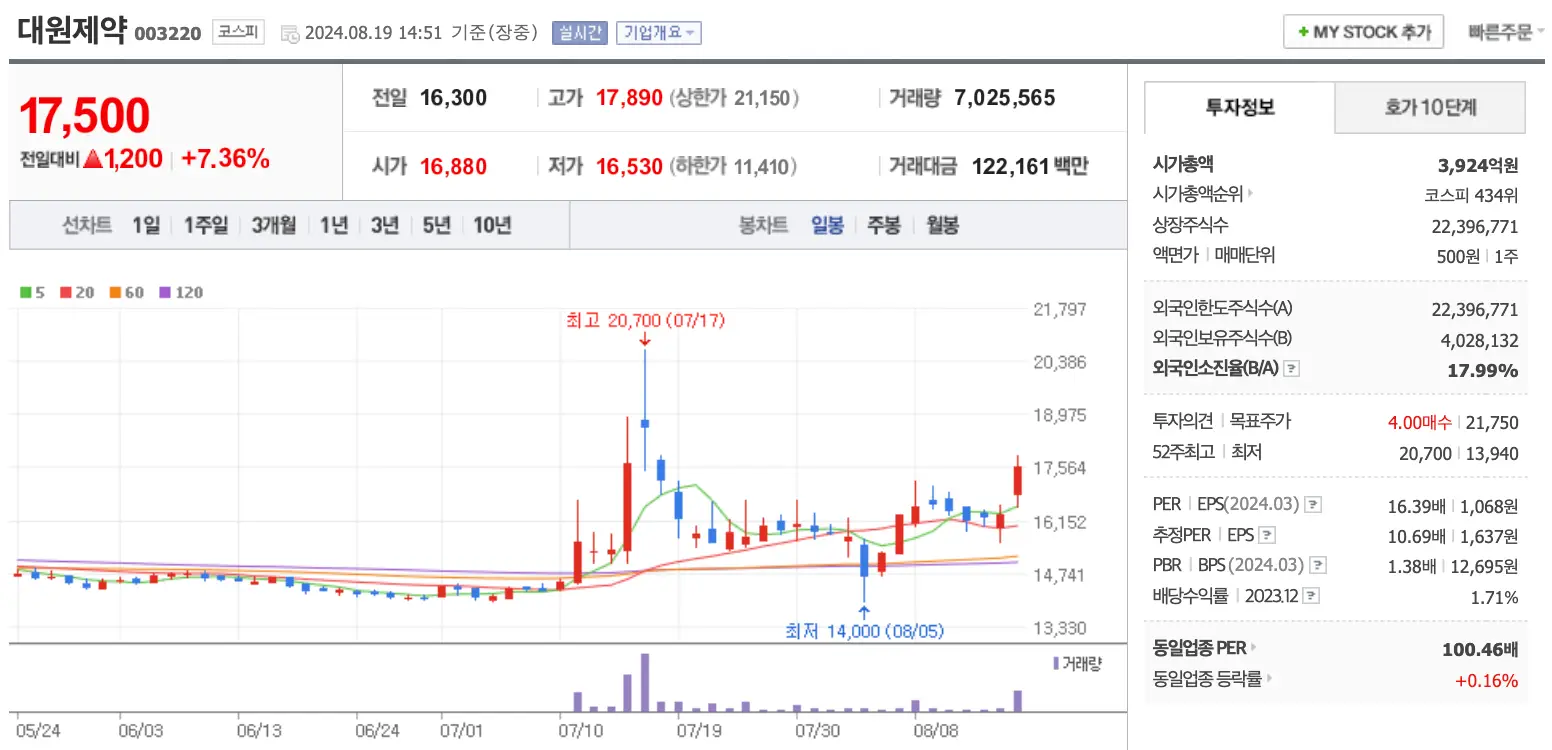Switch to the 투자정보 tab

[1239, 107]
